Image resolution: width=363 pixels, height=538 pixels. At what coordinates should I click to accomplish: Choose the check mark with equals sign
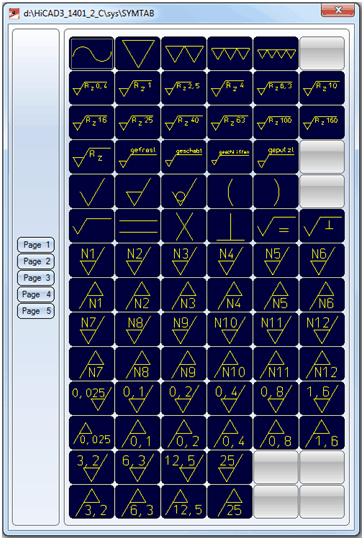point(276,226)
